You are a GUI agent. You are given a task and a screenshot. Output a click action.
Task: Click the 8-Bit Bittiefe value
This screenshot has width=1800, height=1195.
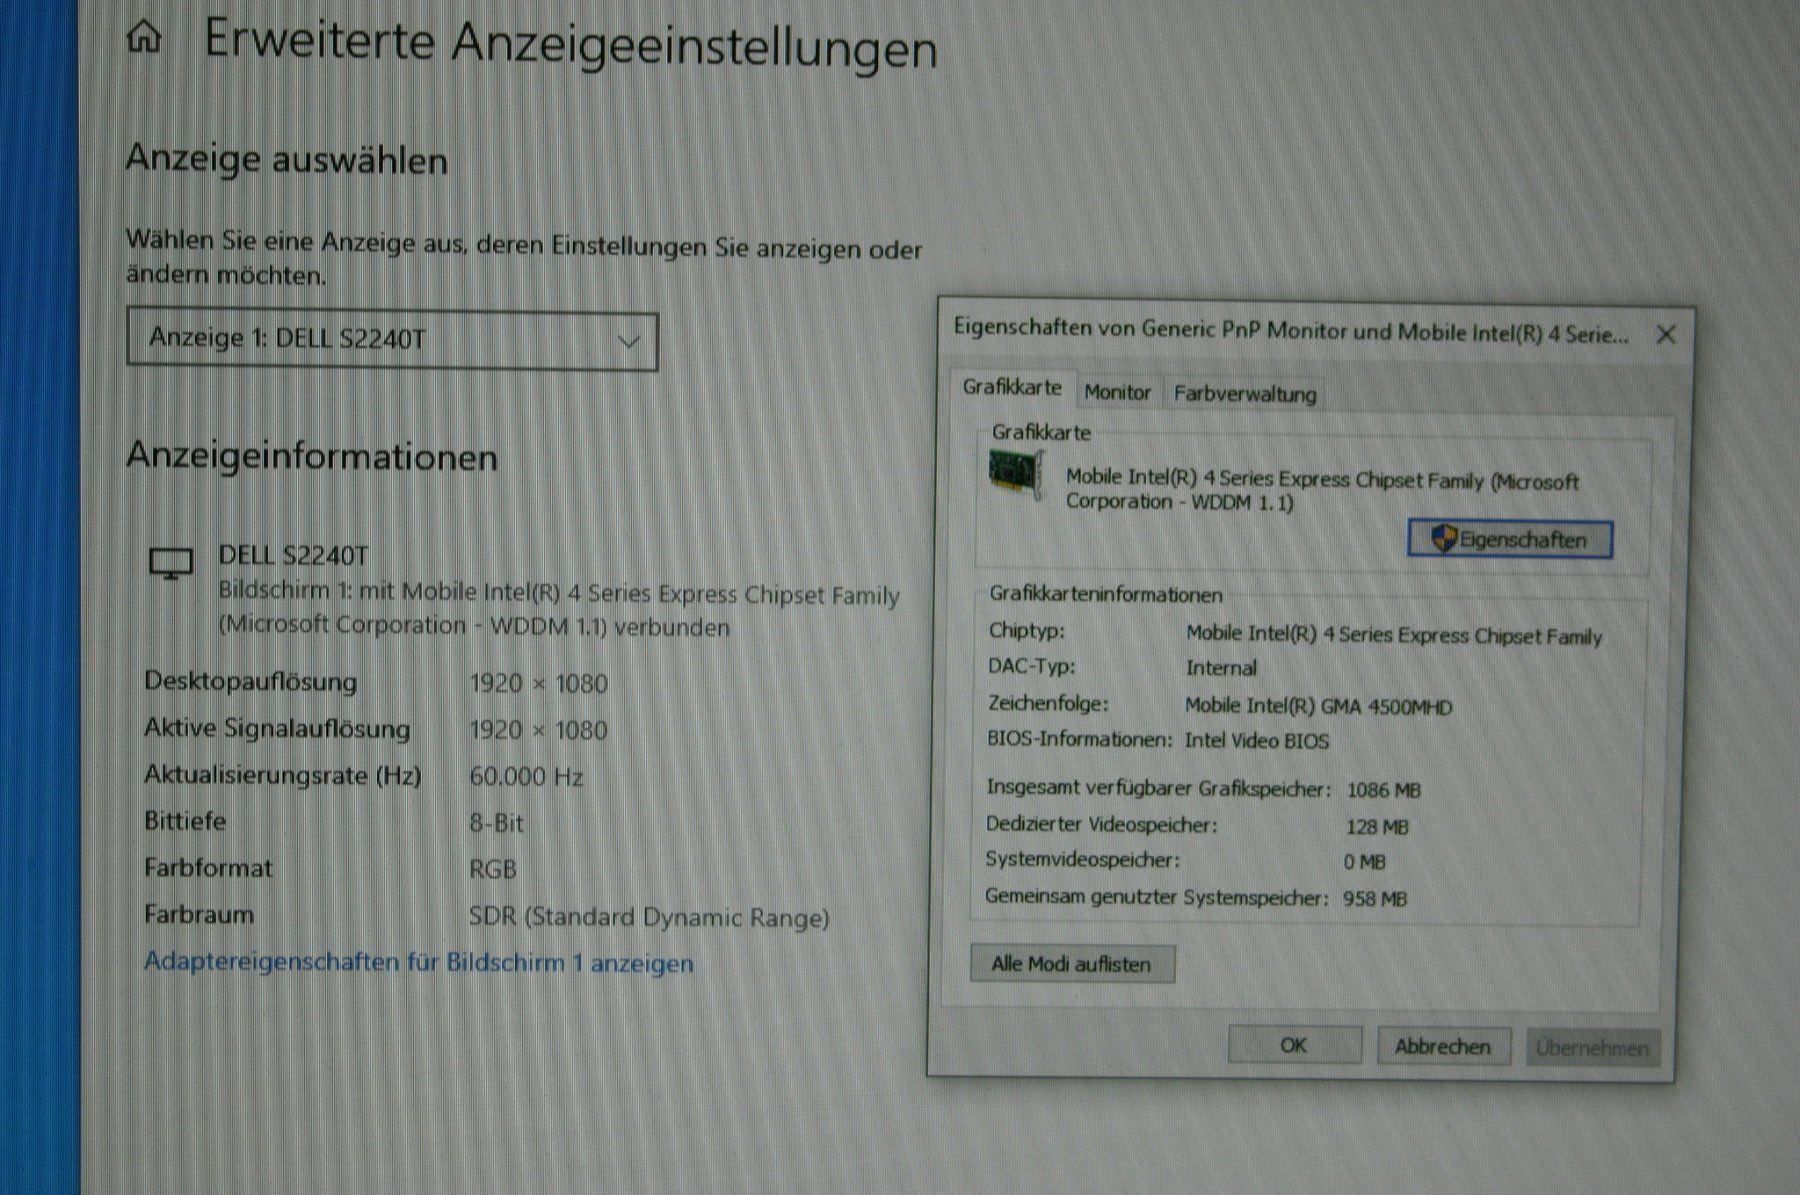(496, 823)
